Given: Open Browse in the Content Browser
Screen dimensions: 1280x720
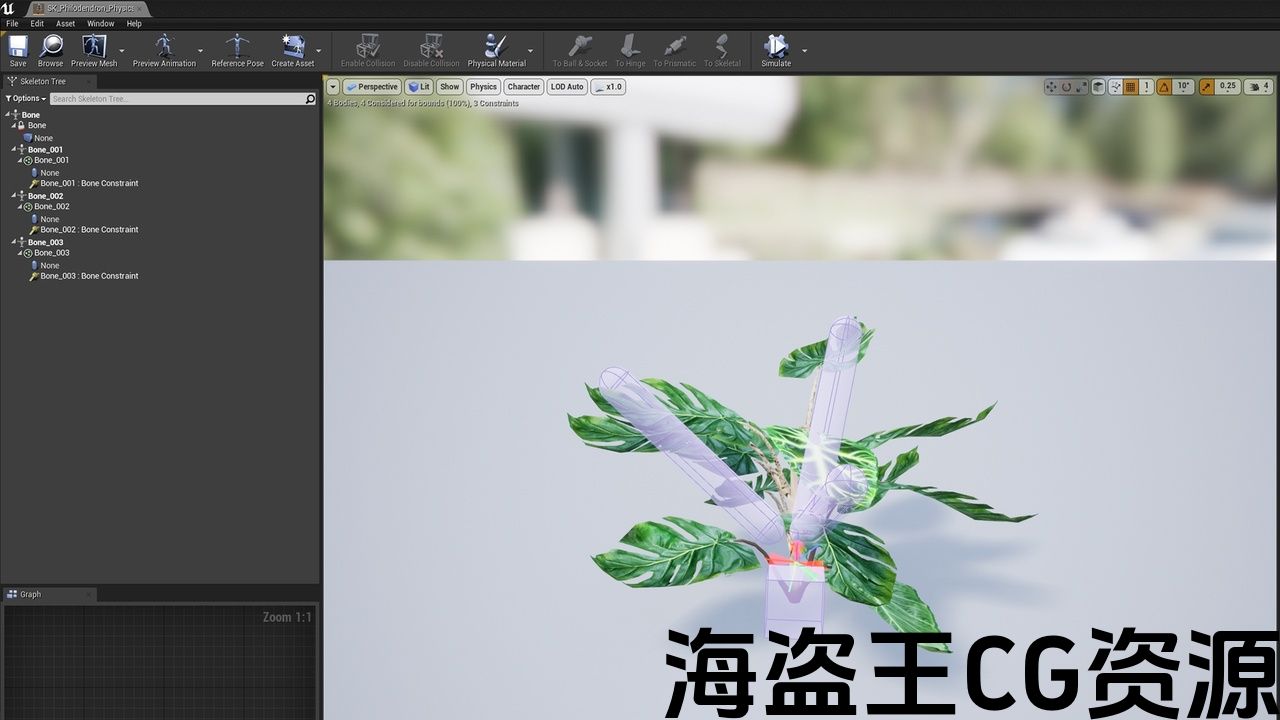Looking at the screenshot, I should [50, 47].
